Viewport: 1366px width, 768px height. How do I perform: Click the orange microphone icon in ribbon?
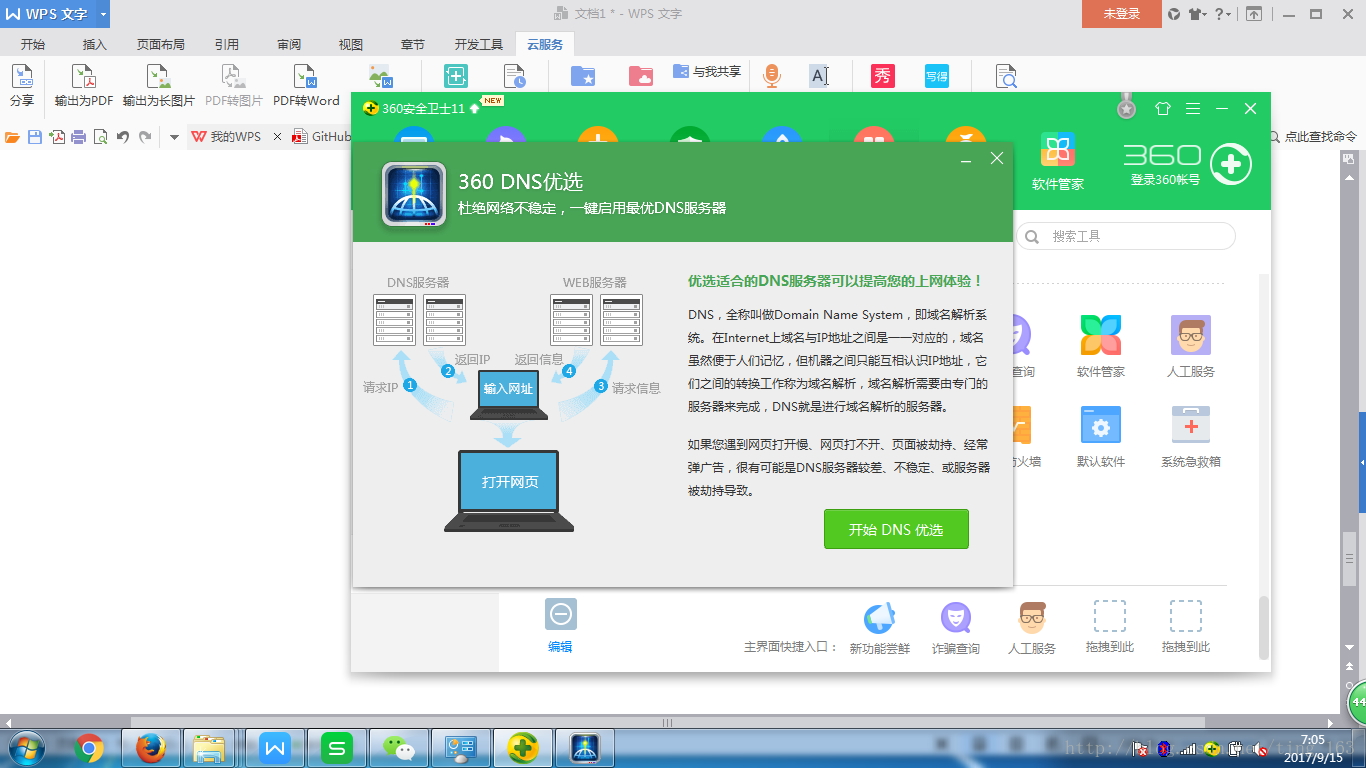pyautogui.click(x=771, y=76)
